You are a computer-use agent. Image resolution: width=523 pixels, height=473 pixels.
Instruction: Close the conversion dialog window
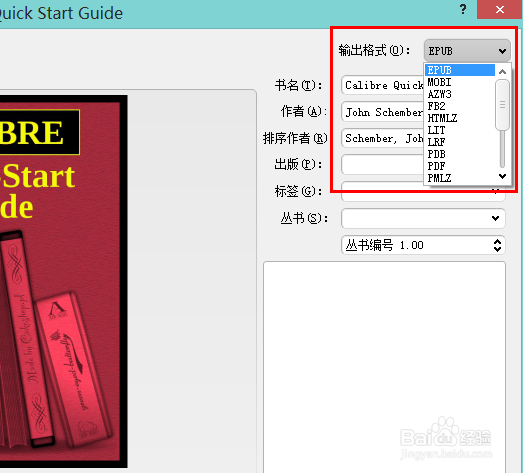pos(499,9)
